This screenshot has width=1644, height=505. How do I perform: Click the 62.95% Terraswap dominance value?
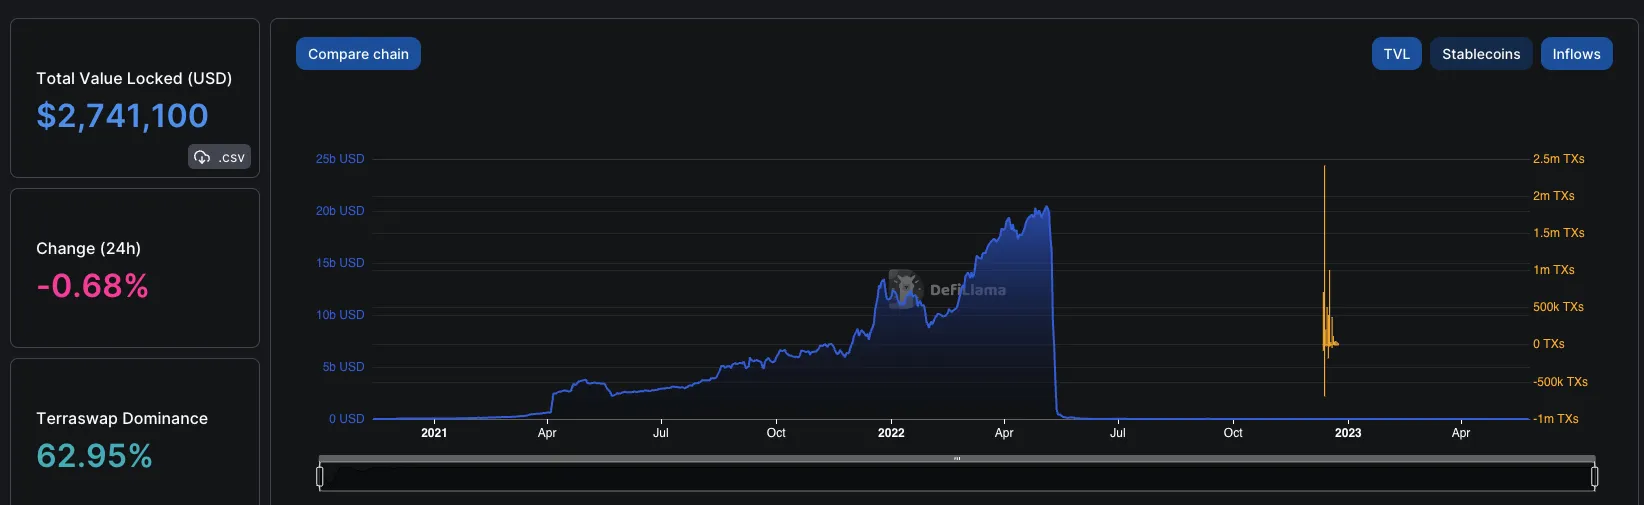(94, 456)
